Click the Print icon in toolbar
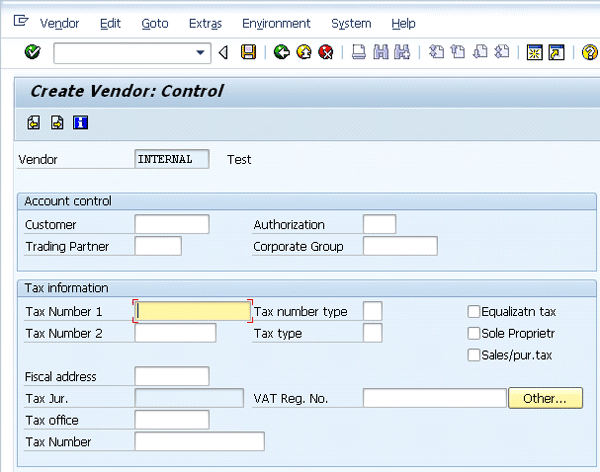Image resolution: width=600 pixels, height=472 pixels. click(358, 52)
